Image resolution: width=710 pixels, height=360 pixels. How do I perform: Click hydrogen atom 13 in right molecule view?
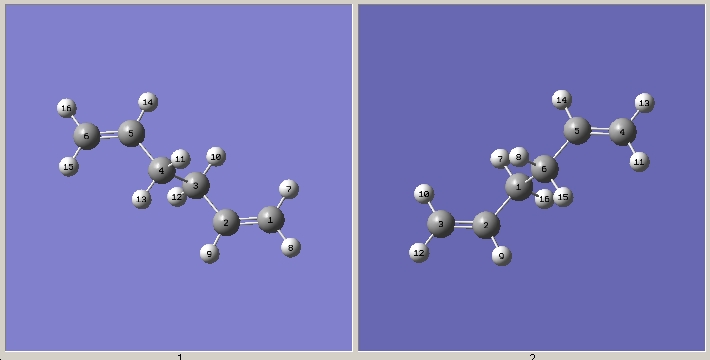pyautogui.click(x=644, y=103)
